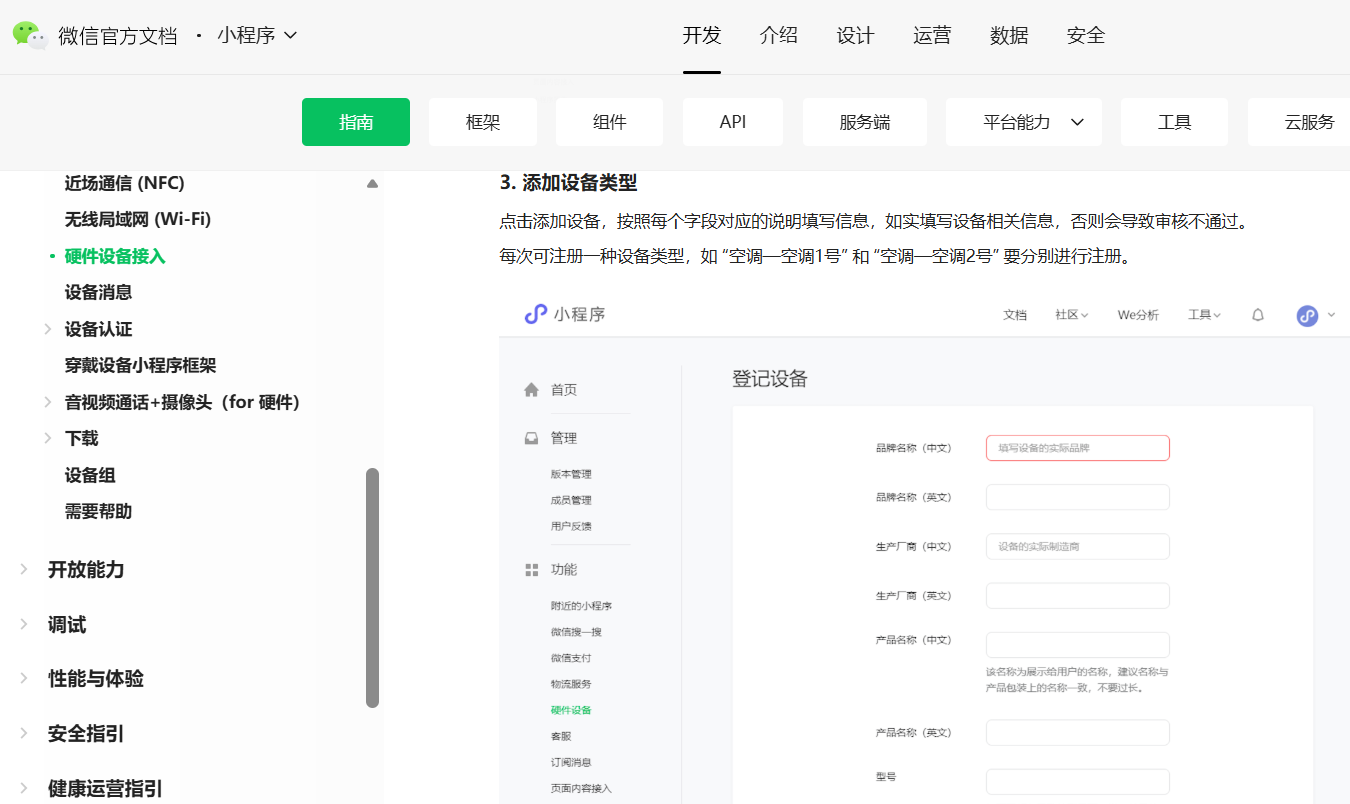Click 物流服务 in the embedded screenshot menu
This screenshot has height=804, width=1350.
(571, 684)
